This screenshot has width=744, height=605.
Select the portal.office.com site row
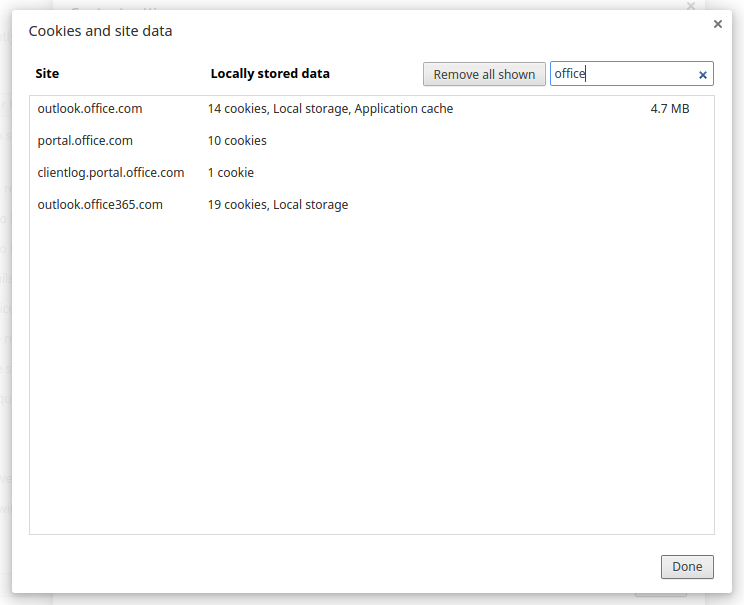372,140
